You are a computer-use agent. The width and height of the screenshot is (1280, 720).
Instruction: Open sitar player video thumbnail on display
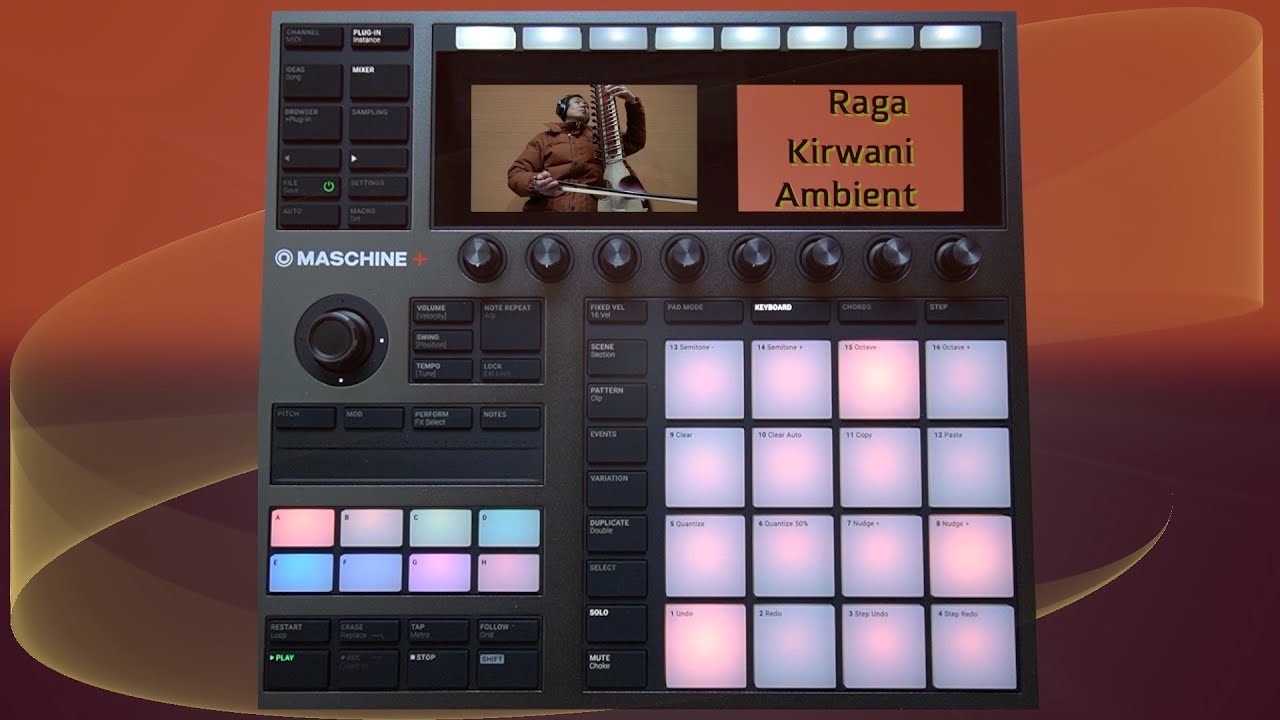584,148
